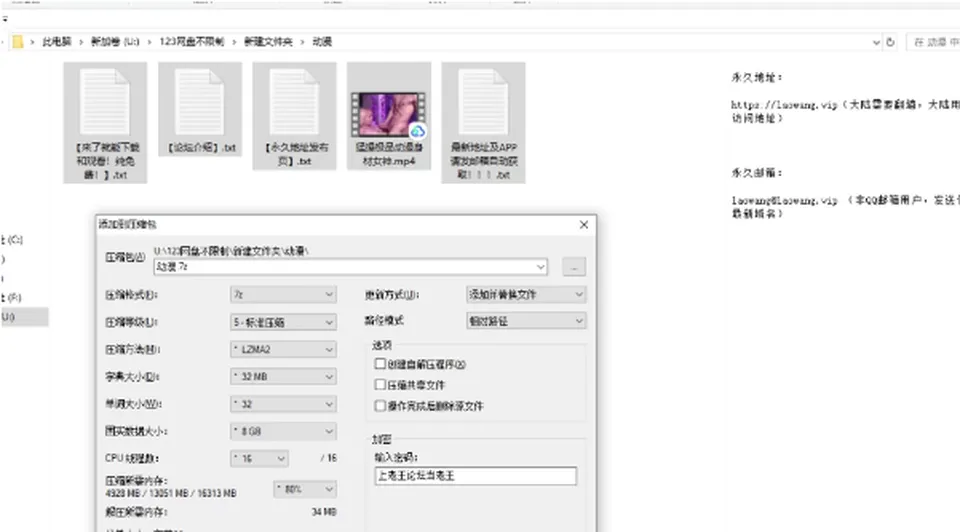
Task: Click the browse '...' button beside archive name
Action: coord(574,267)
